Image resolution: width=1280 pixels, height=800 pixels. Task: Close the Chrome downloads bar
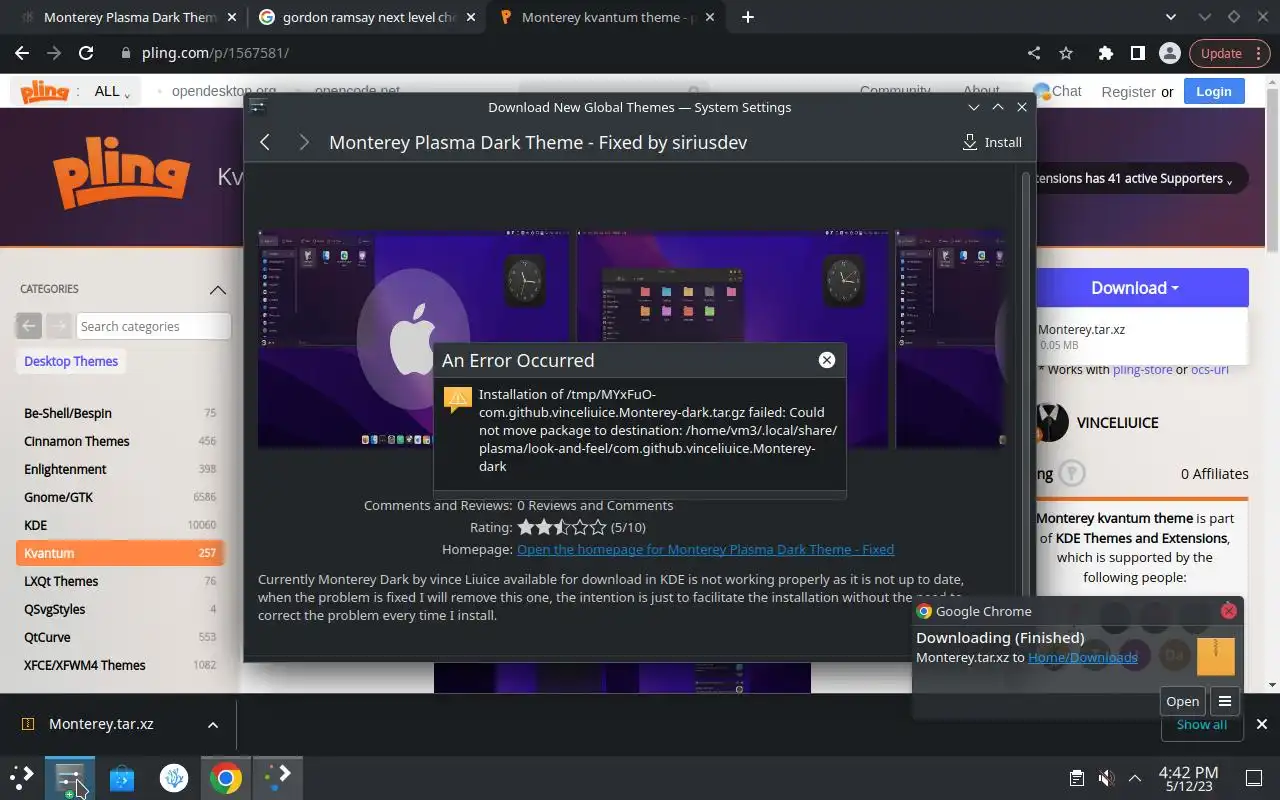click(x=1261, y=724)
